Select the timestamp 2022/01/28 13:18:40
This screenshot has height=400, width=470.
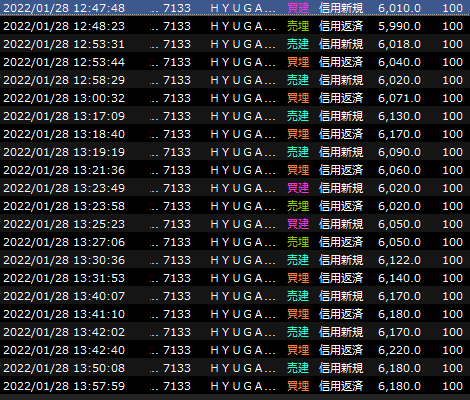click(x=64, y=134)
